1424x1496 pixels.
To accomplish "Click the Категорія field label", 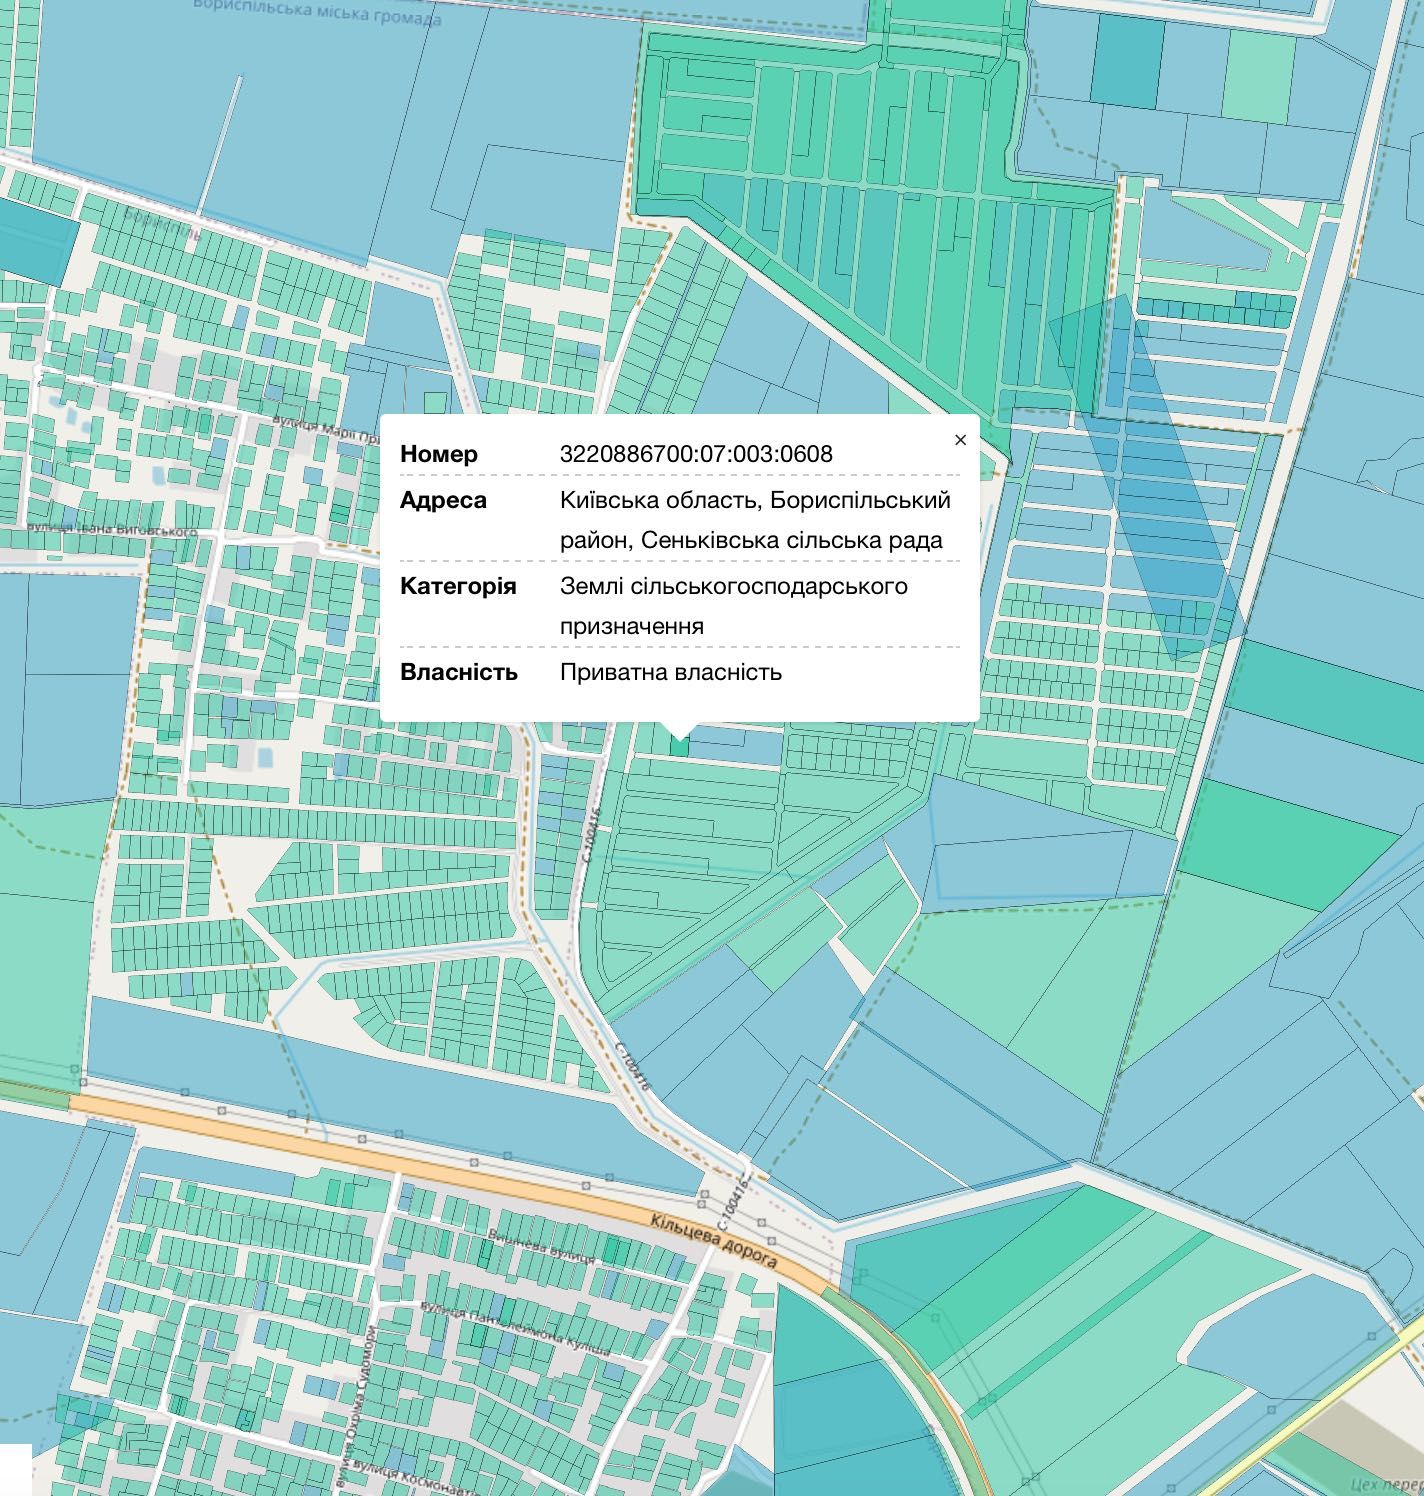I will pyautogui.click(x=458, y=586).
